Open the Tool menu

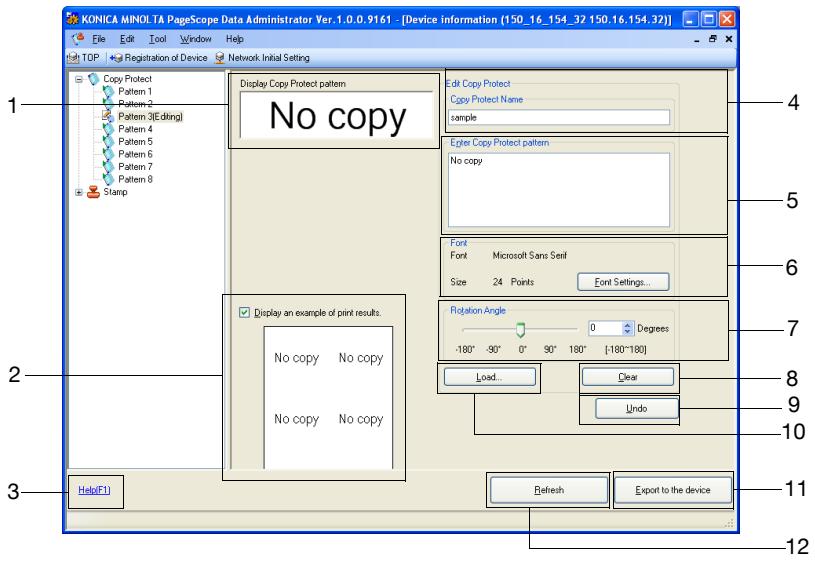click(x=157, y=39)
